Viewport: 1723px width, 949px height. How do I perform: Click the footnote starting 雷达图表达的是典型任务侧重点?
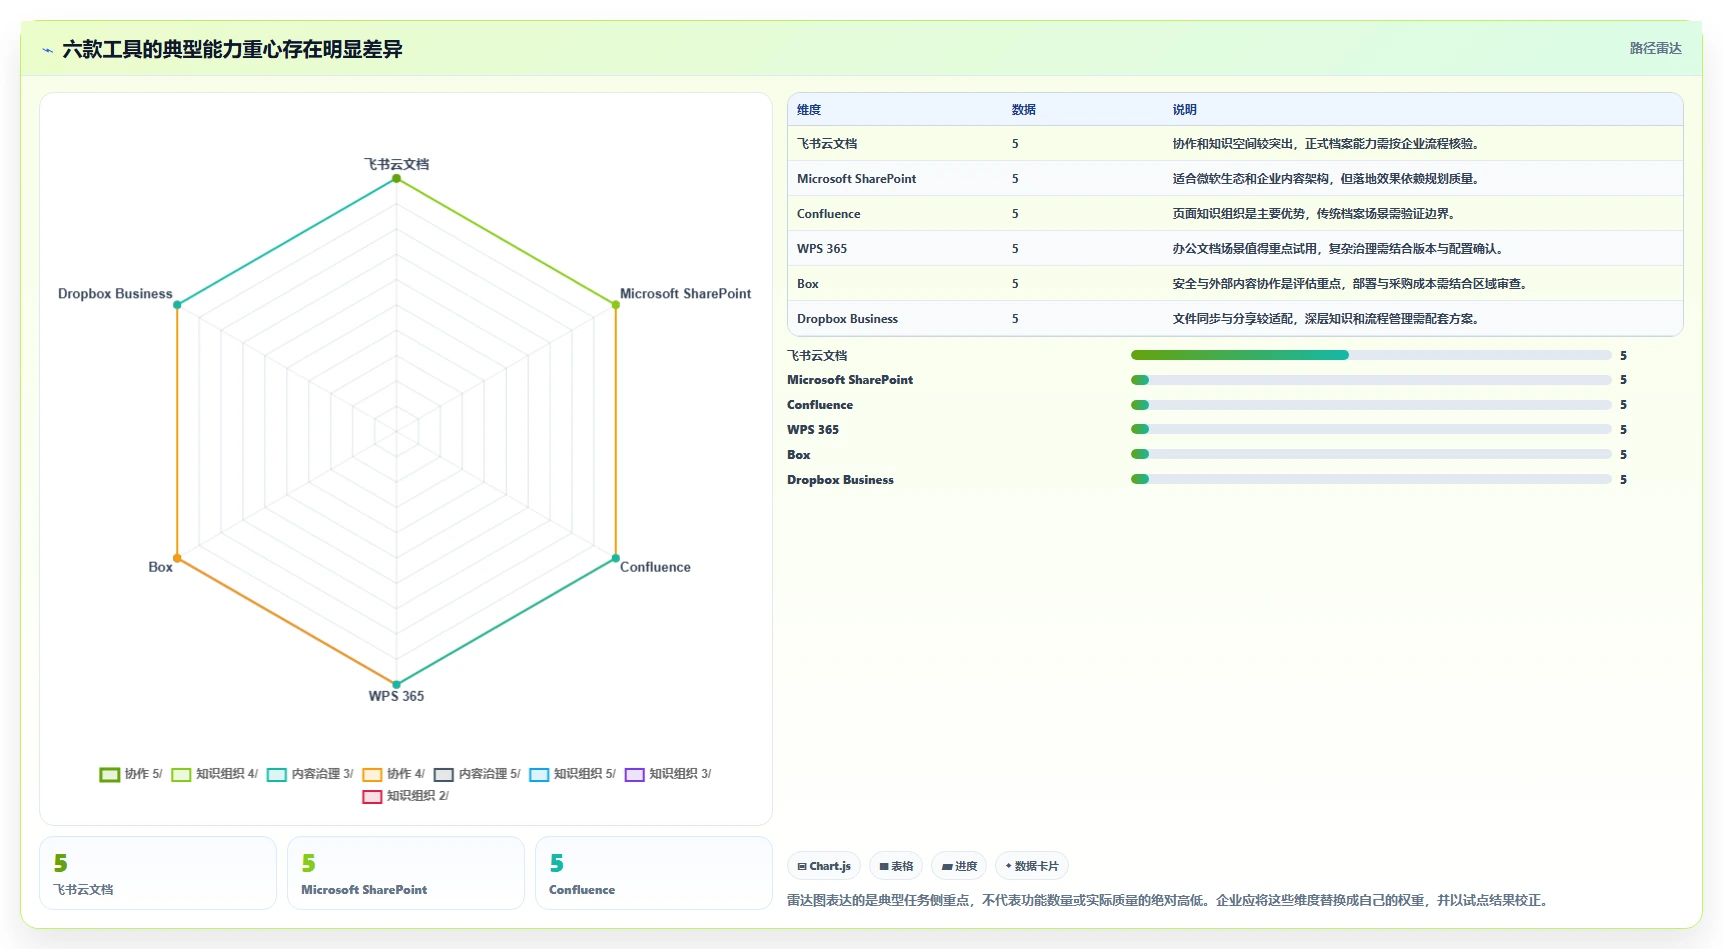pyautogui.click(x=1170, y=901)
